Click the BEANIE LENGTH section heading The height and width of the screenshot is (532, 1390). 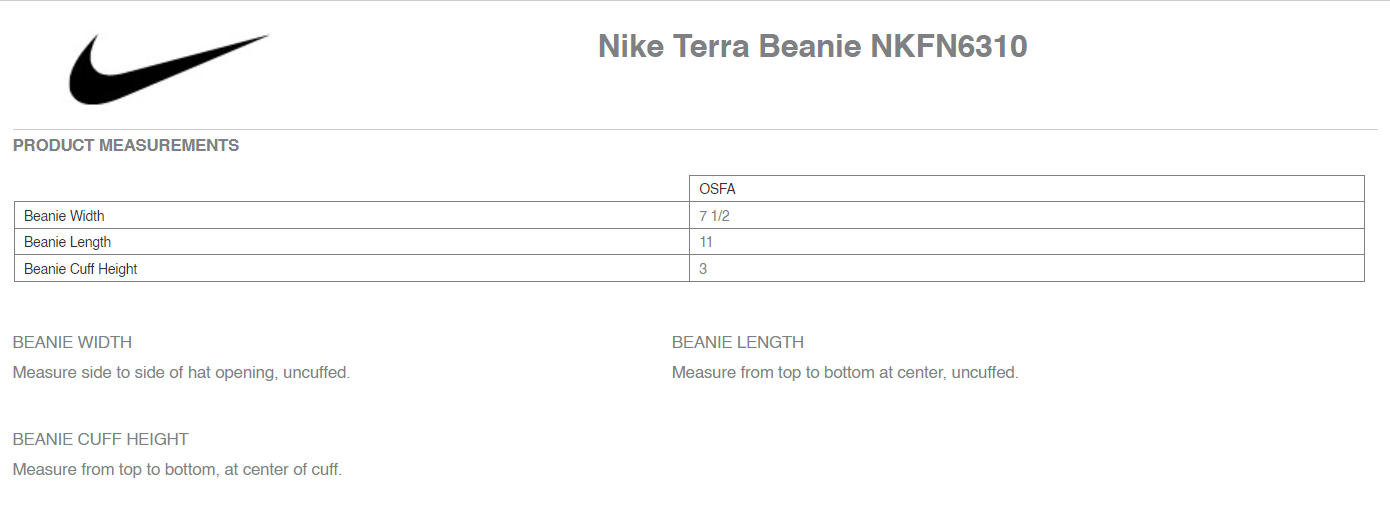point(738,343)
